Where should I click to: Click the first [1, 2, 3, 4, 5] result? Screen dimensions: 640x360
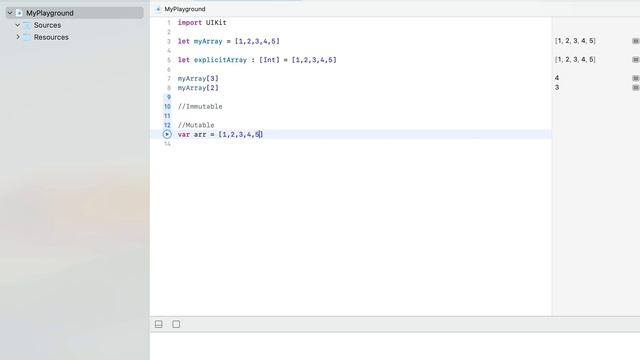point(575,41)
